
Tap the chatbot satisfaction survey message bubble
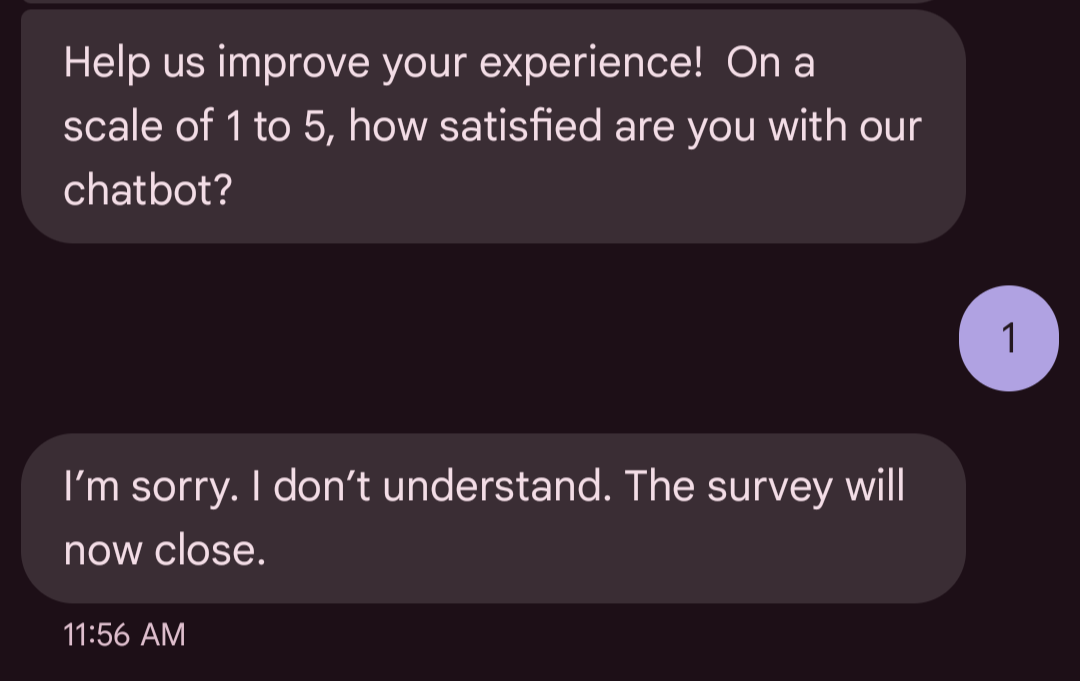point(492,127)
